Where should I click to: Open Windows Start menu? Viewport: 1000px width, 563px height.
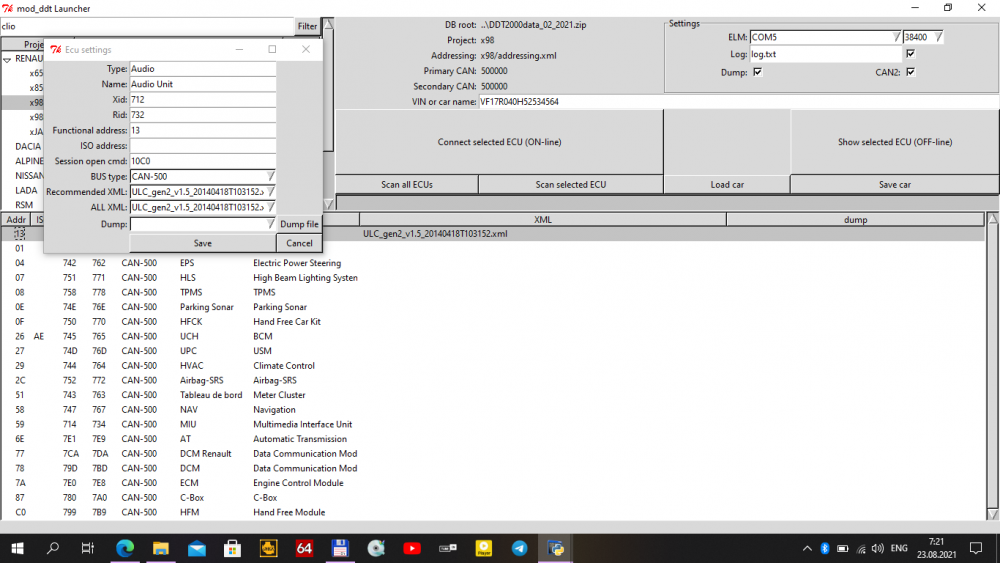17,548
